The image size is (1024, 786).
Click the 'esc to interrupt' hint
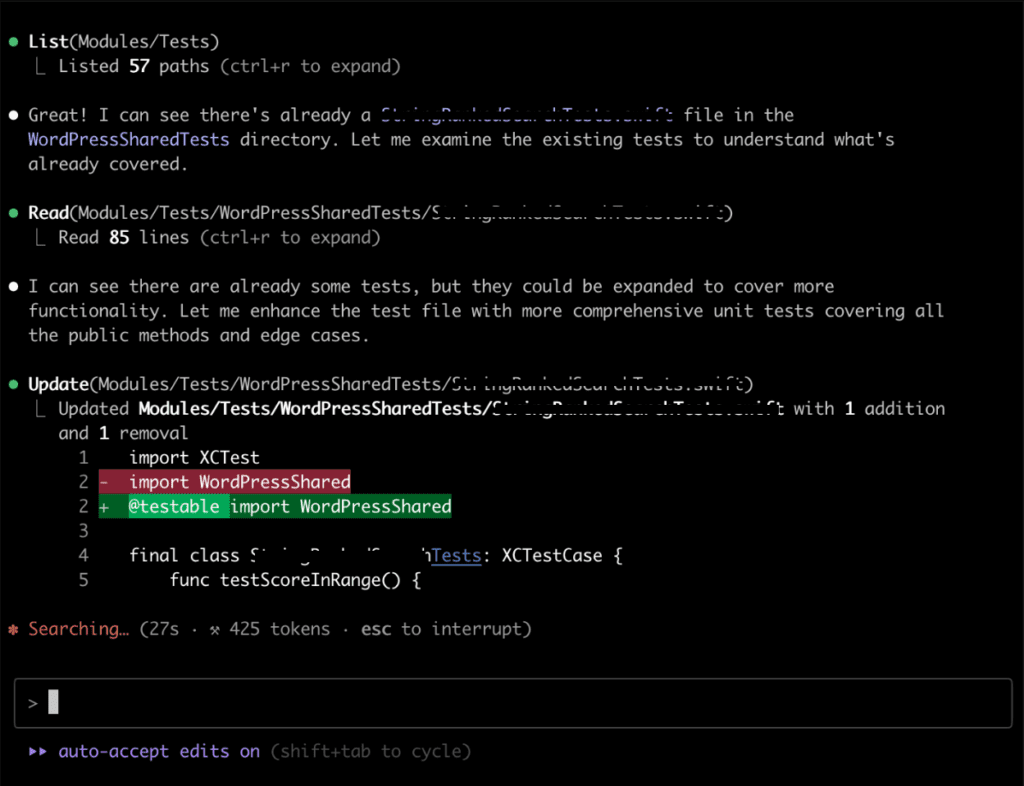point(446,629)
